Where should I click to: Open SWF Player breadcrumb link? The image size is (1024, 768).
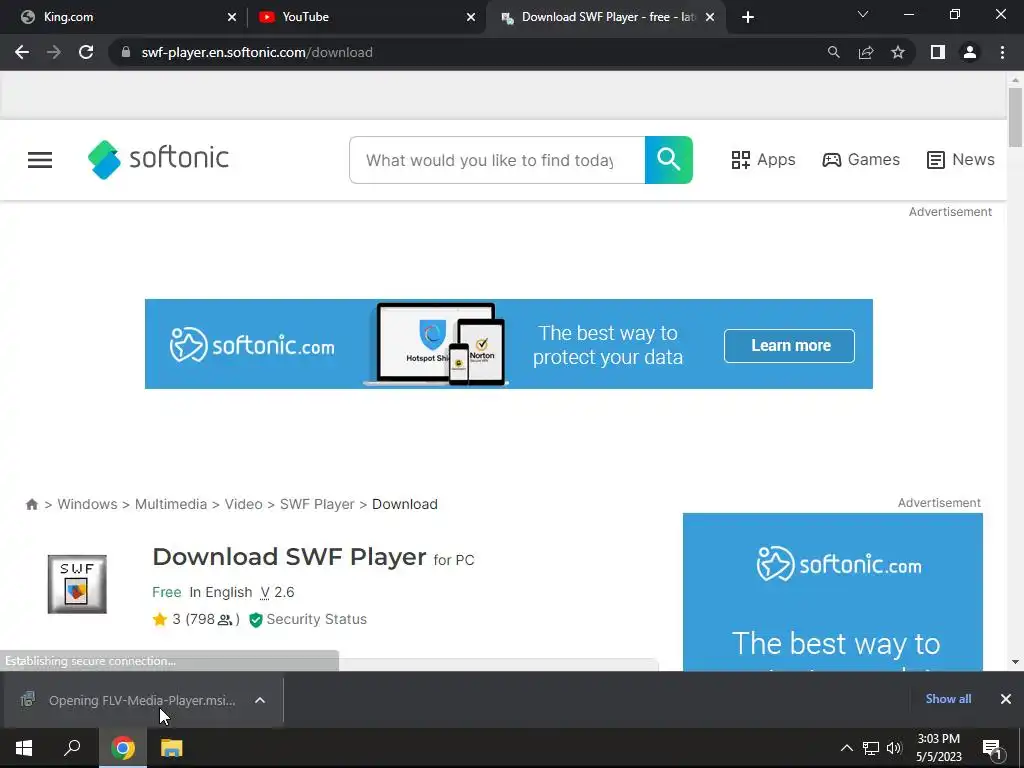pos(317,504)
